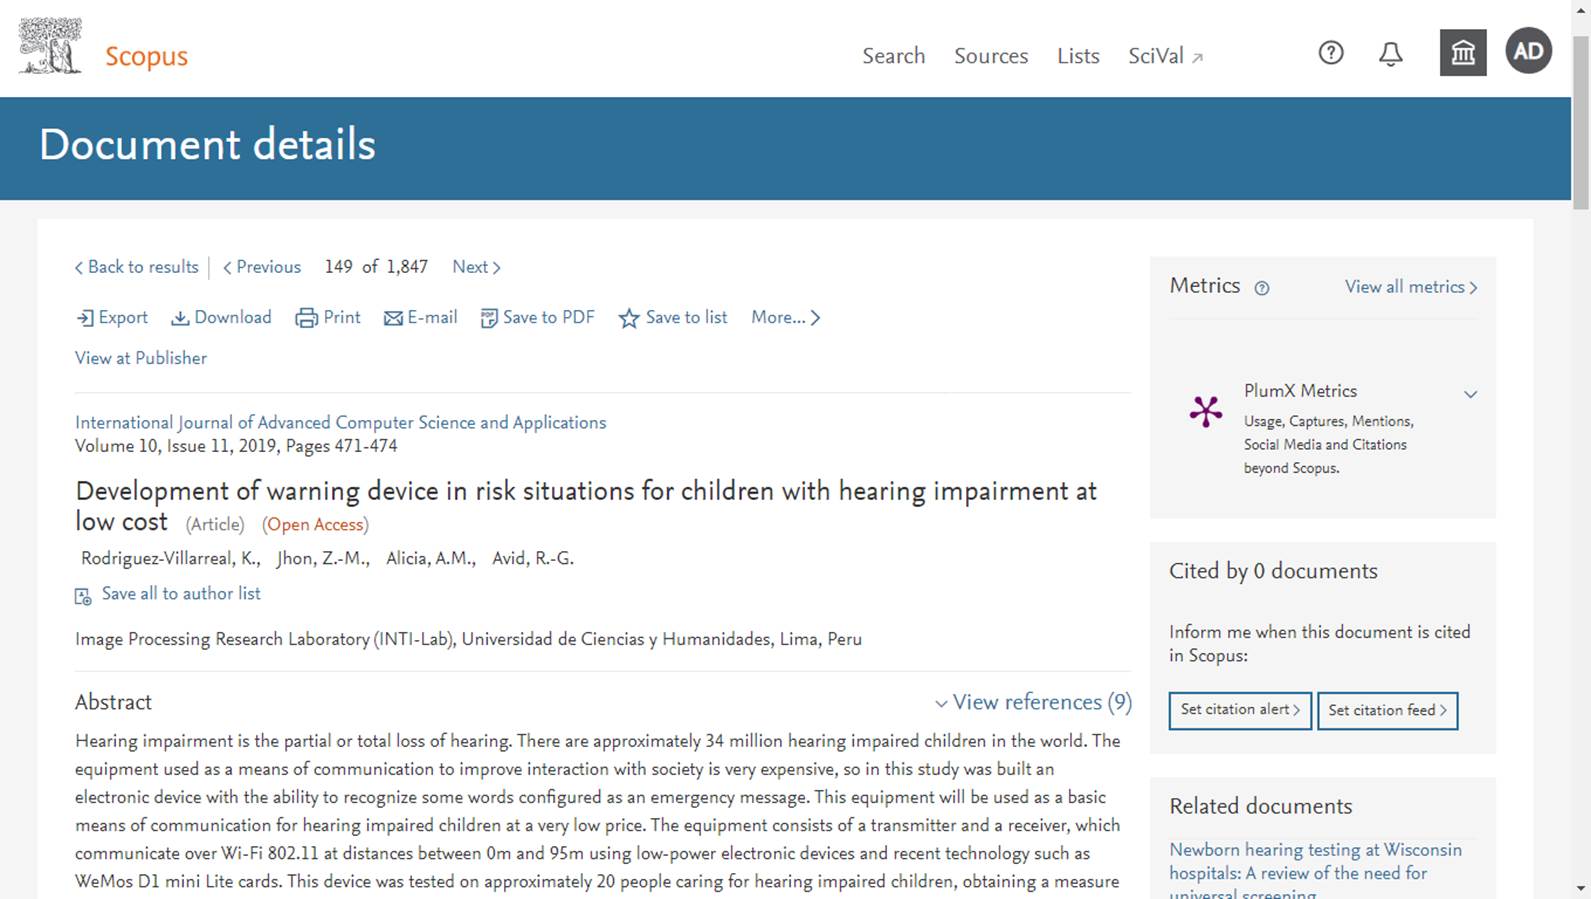Viewport: 1591px width, 899px height.
Task: Go to Next document result
Action: pos(476,267)
